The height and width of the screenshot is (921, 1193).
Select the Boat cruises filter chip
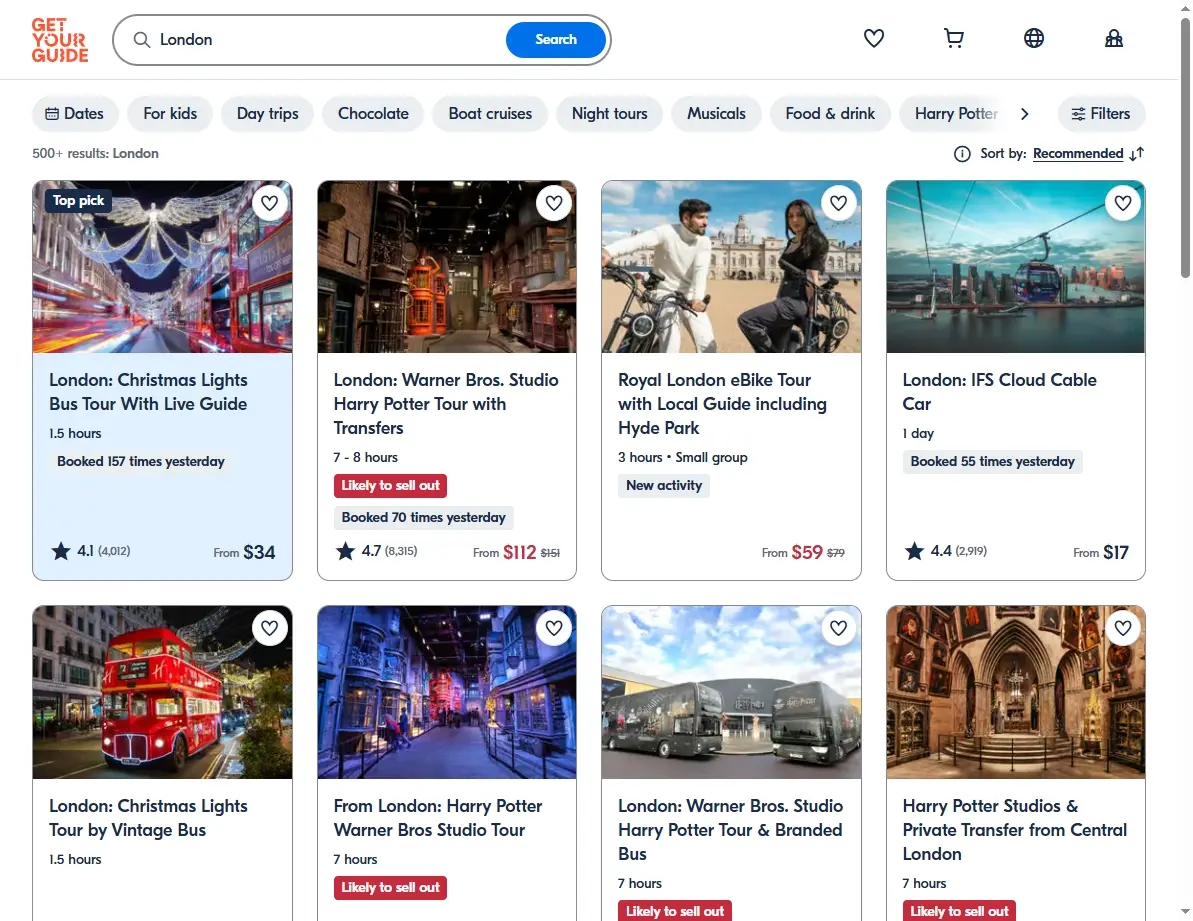pos(490,113)
